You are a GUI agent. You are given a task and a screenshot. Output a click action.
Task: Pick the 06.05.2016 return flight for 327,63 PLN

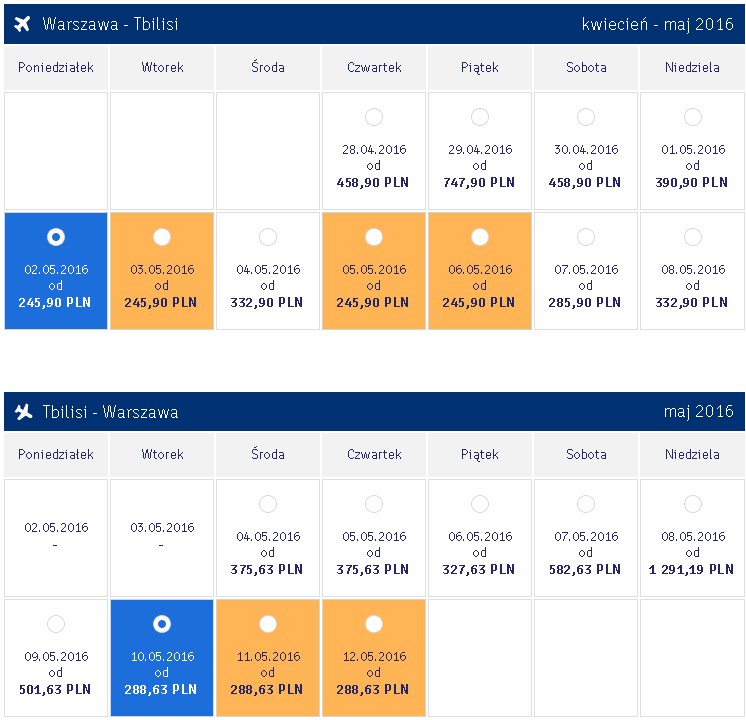tap(480, 504)
